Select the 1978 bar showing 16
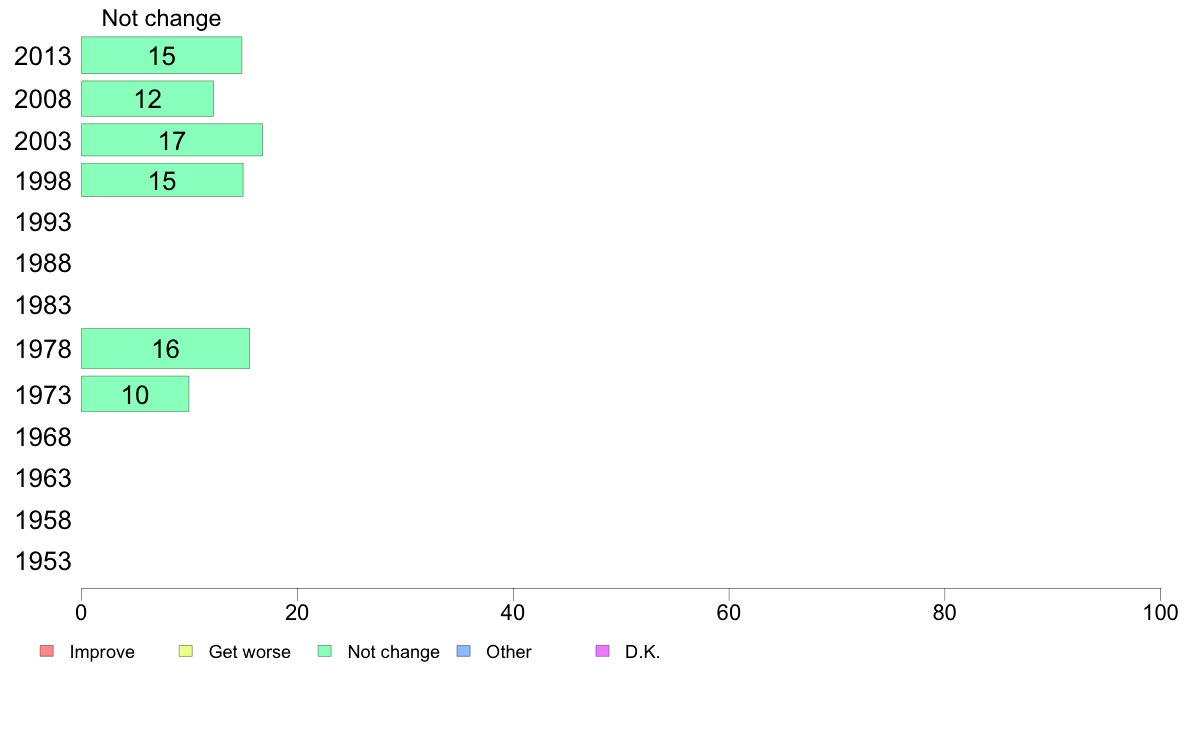 (165, 349)
